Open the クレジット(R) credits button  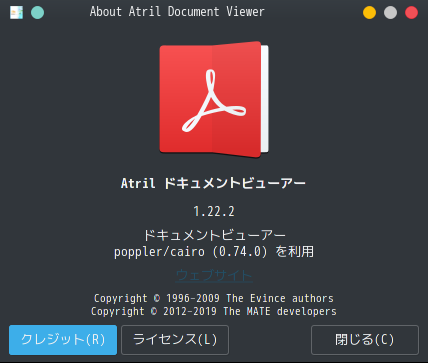(x=63, y=340)
